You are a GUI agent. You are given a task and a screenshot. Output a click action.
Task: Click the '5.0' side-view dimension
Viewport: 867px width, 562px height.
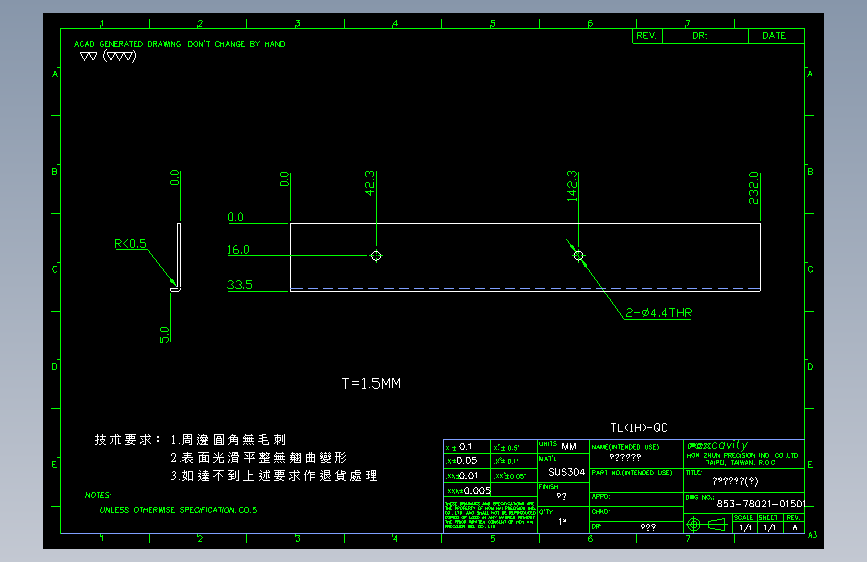164,335
